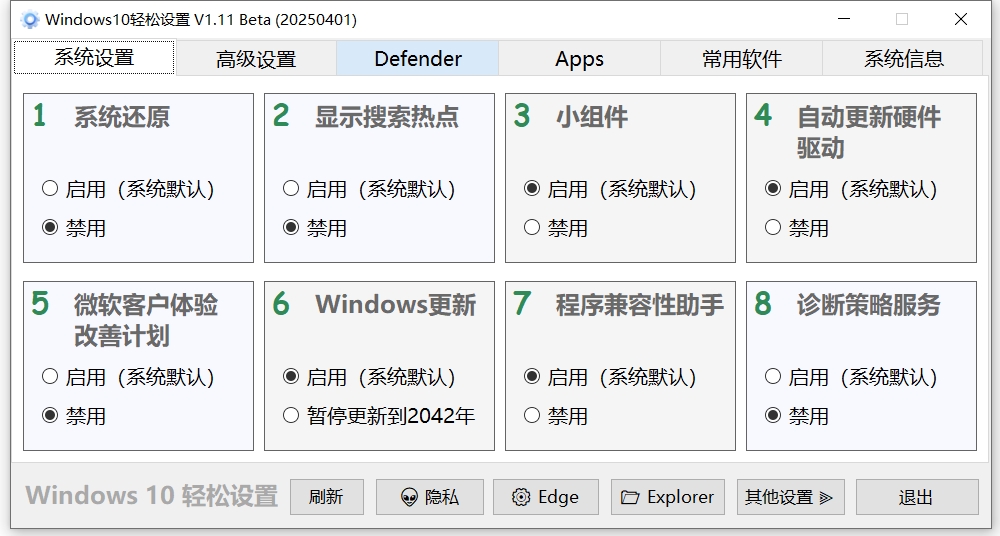View the 系统信息 tab

(903, 59)
